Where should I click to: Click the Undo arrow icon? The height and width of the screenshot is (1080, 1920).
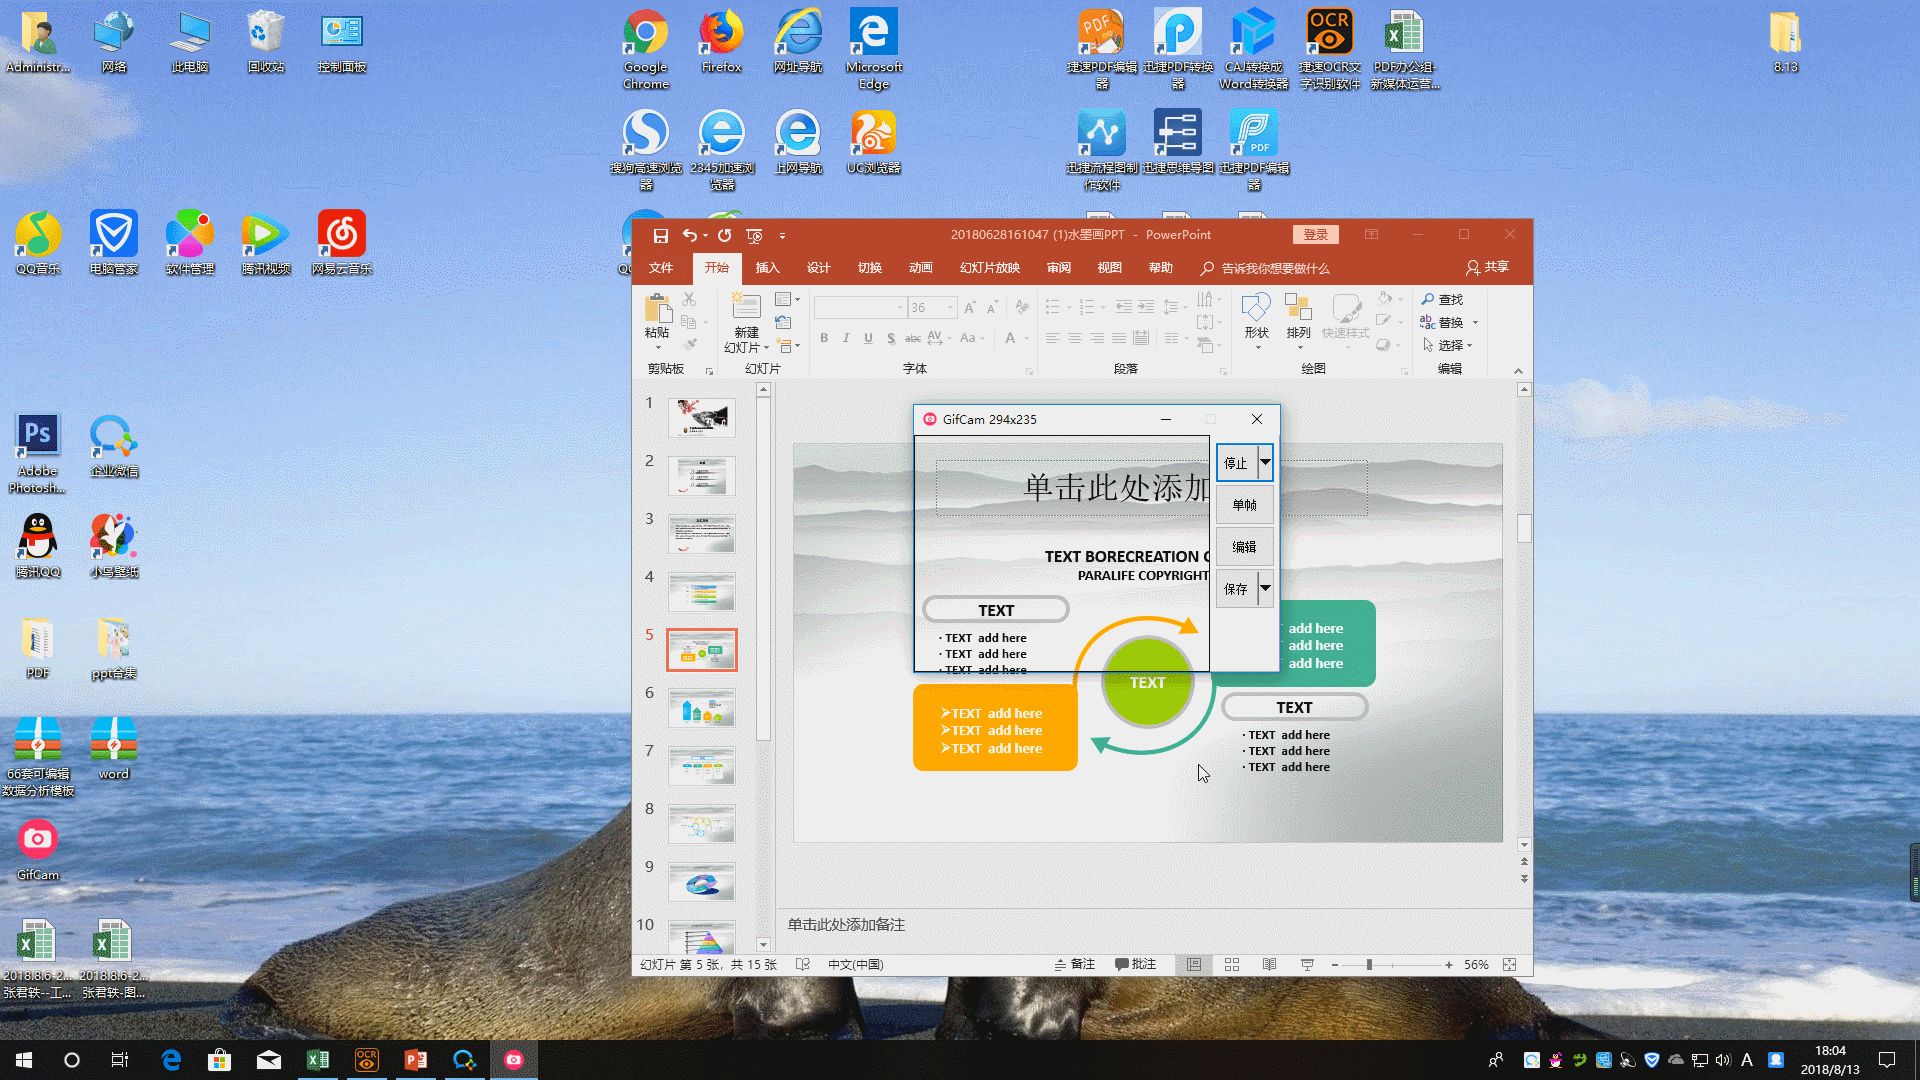pos(689,235)
